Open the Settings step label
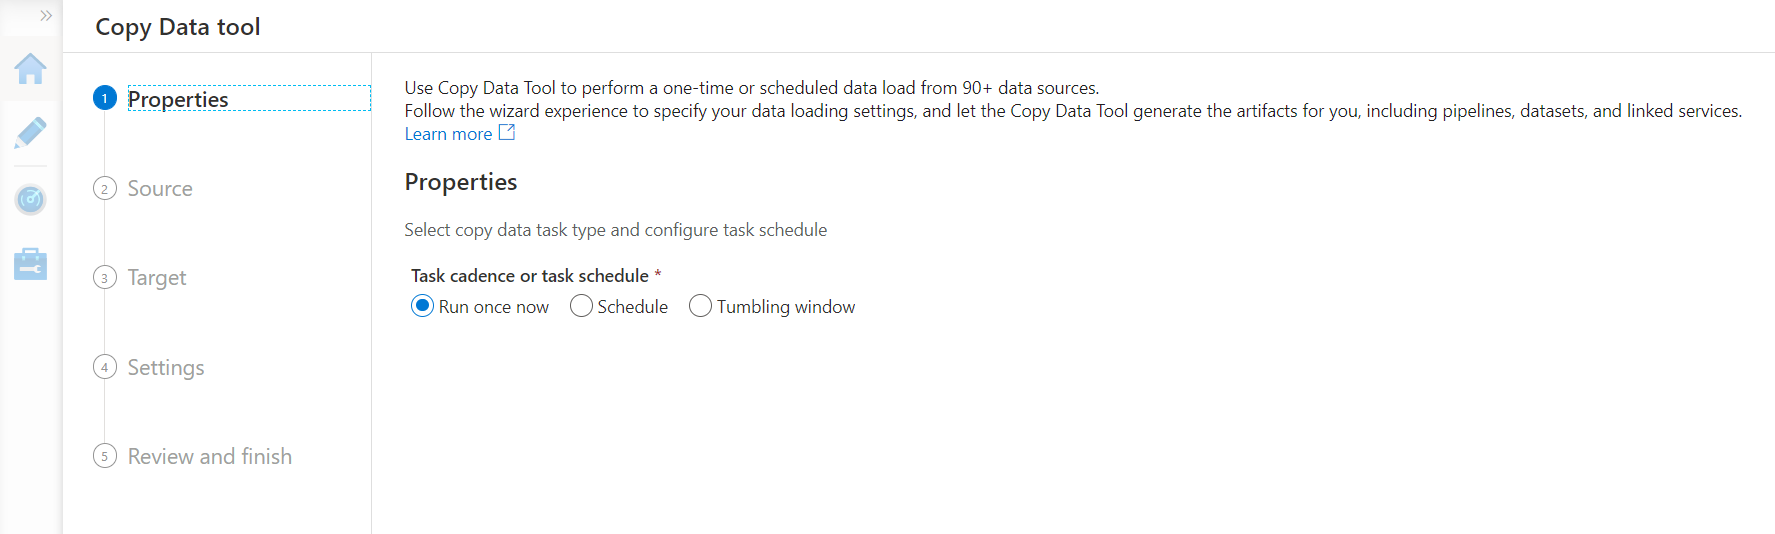The width and height of the screenshot is (1775, 534). (x=166, y=367)
